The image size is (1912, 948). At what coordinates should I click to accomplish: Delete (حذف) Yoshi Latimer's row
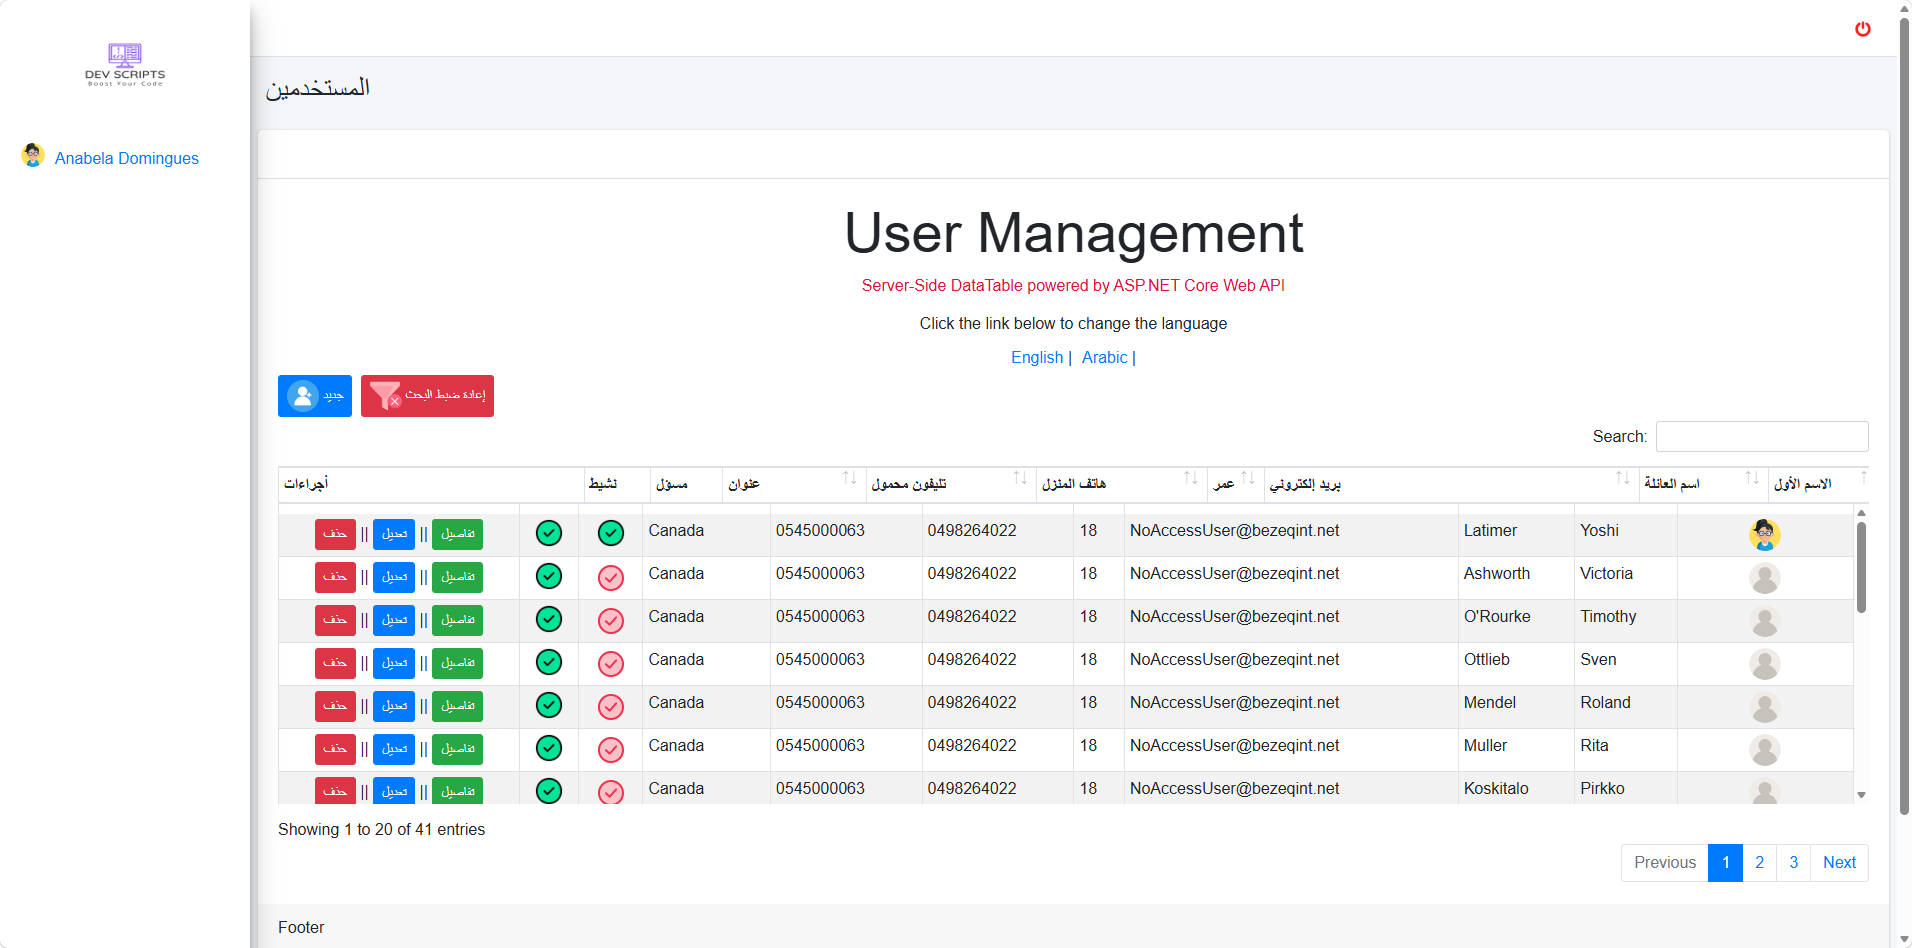coord(335,534)
